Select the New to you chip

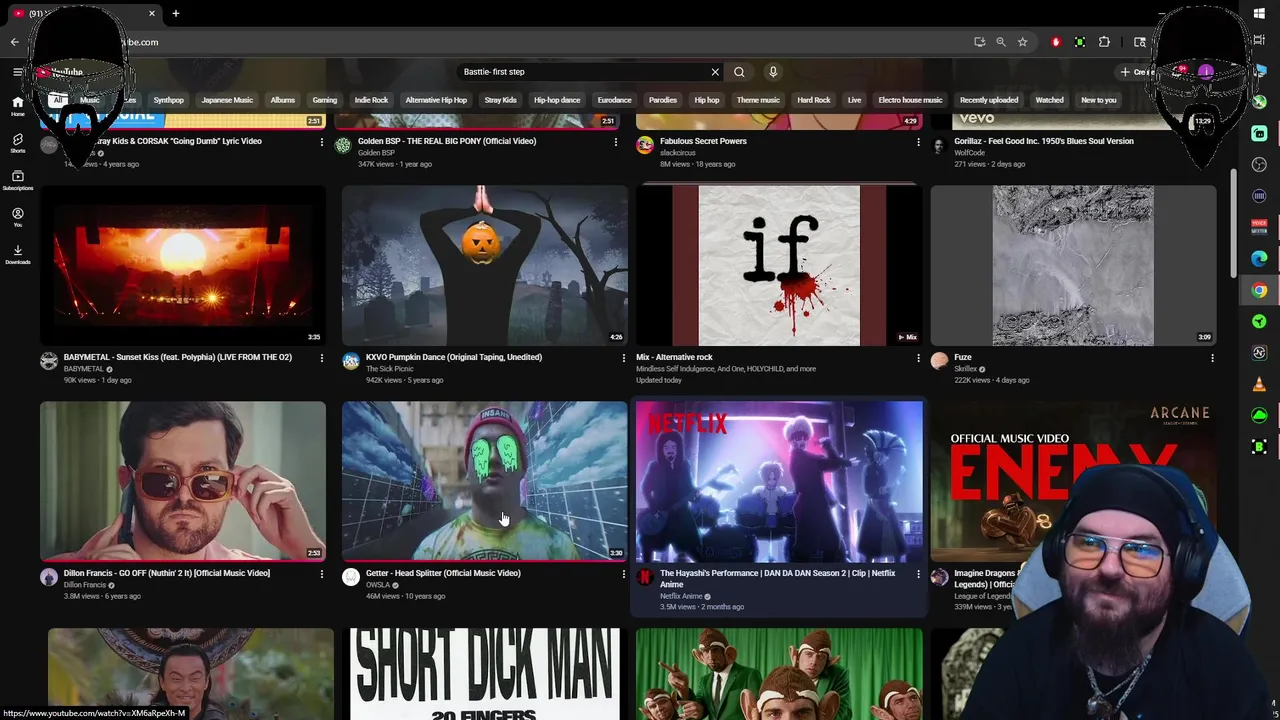pos(1098,100)
